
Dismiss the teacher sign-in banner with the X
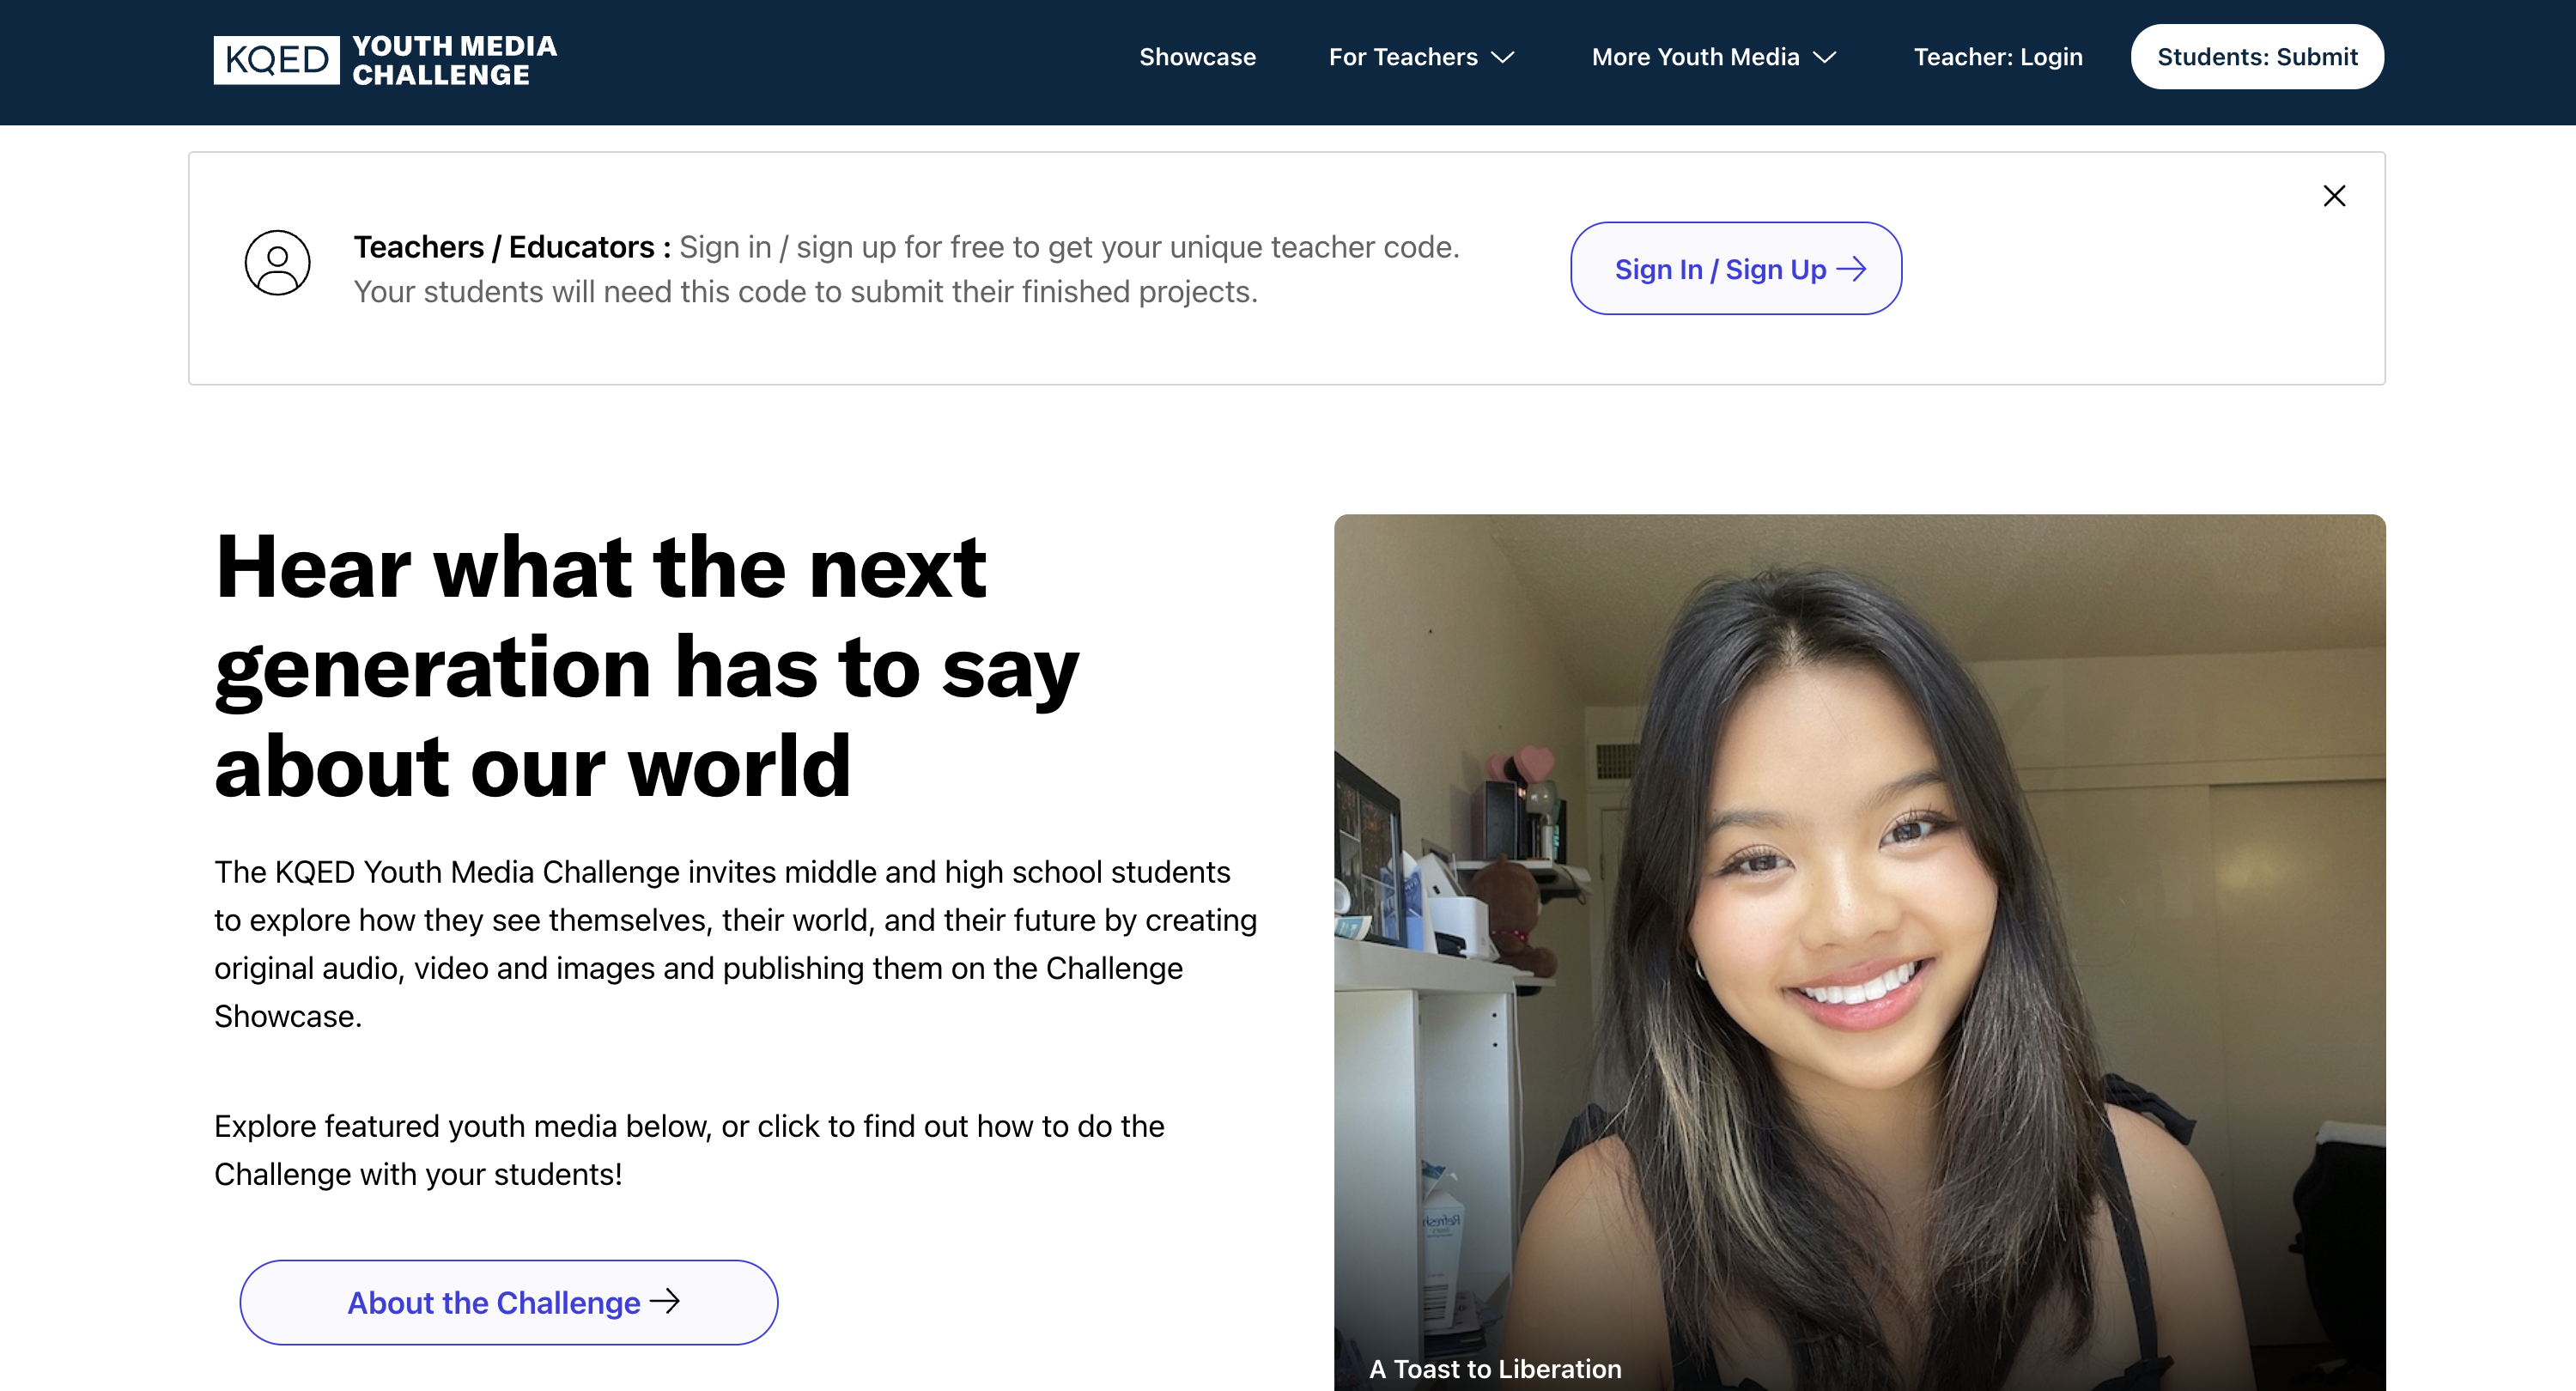click(x=2334, y=196)
